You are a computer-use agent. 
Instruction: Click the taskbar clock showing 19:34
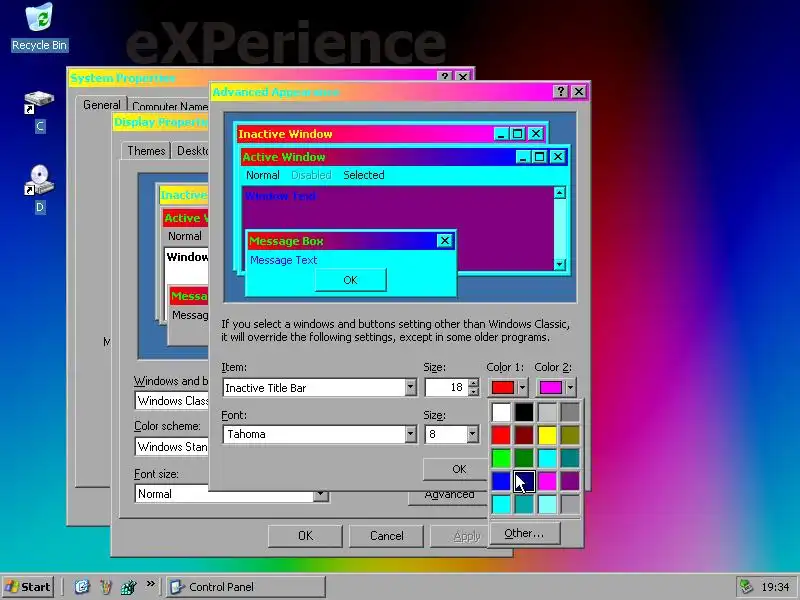tap(775, 587)
